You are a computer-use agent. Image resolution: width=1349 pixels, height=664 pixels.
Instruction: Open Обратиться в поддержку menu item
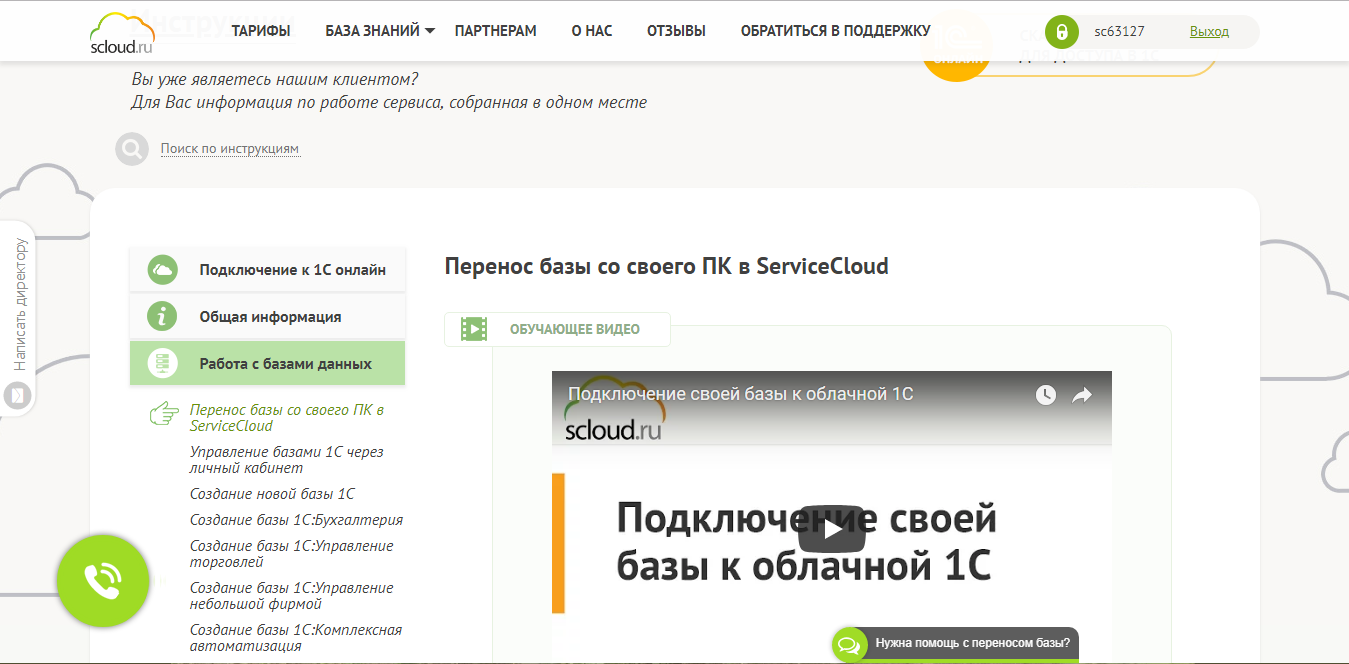point(836,31)
